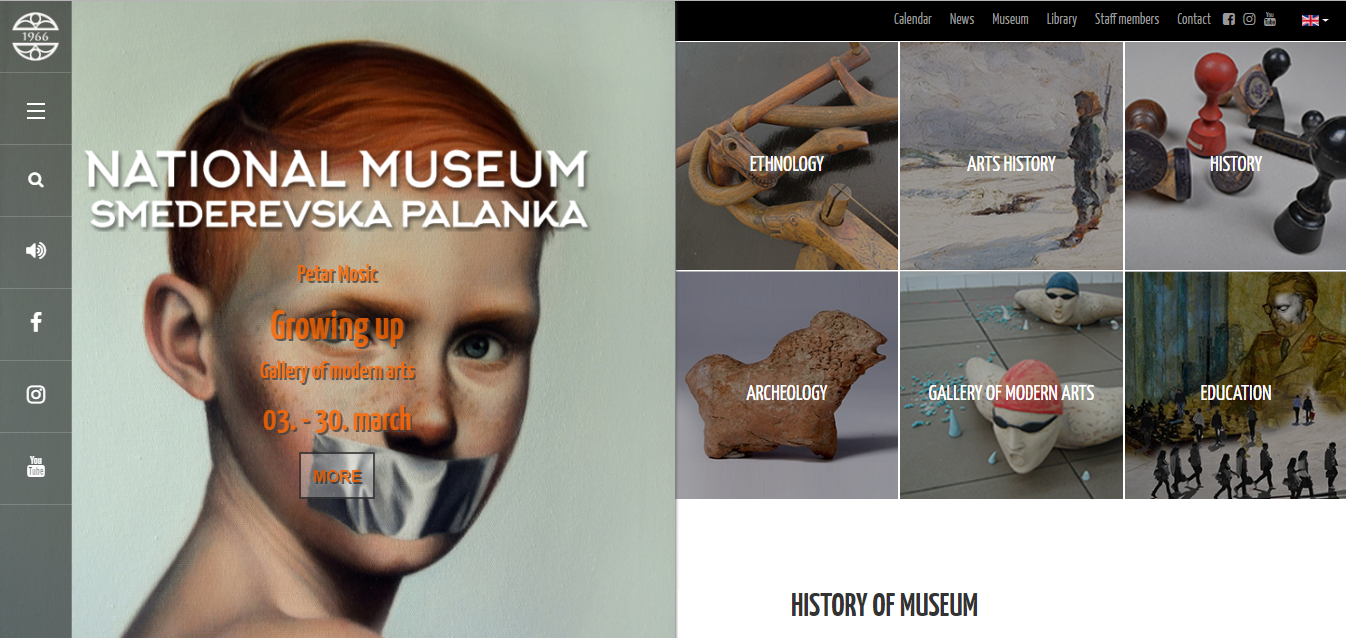Open Instagram from the left sidebar
The height and width of the screenshot is (638, 1346).
point(36,394)
